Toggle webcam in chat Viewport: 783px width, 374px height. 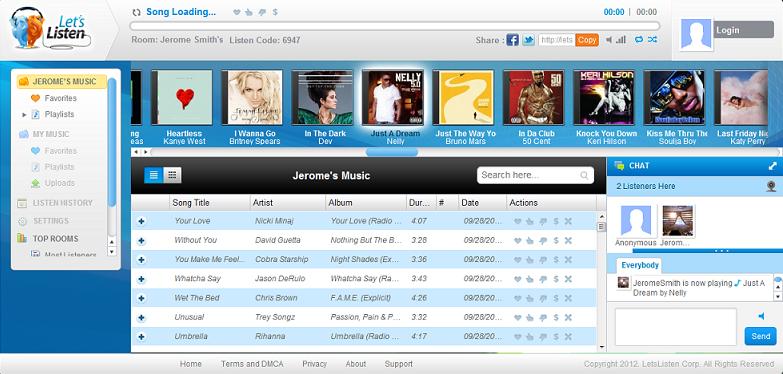pos(772,186)
